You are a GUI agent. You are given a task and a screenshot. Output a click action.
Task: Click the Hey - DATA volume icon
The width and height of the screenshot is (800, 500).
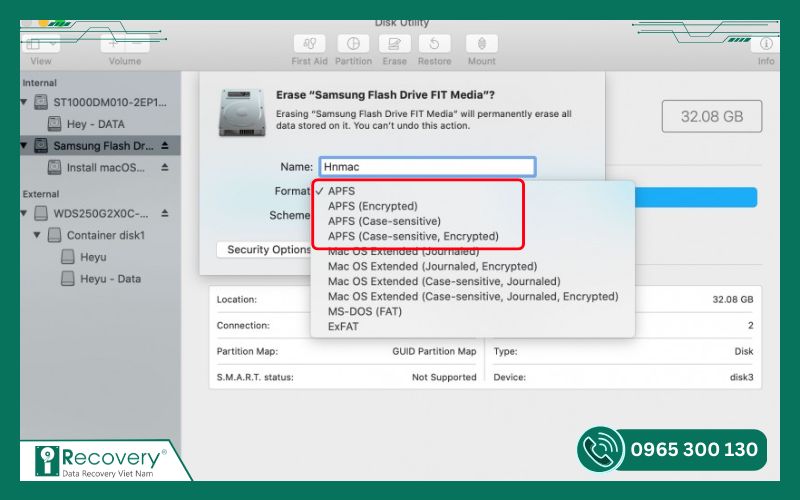click(54, 124)
